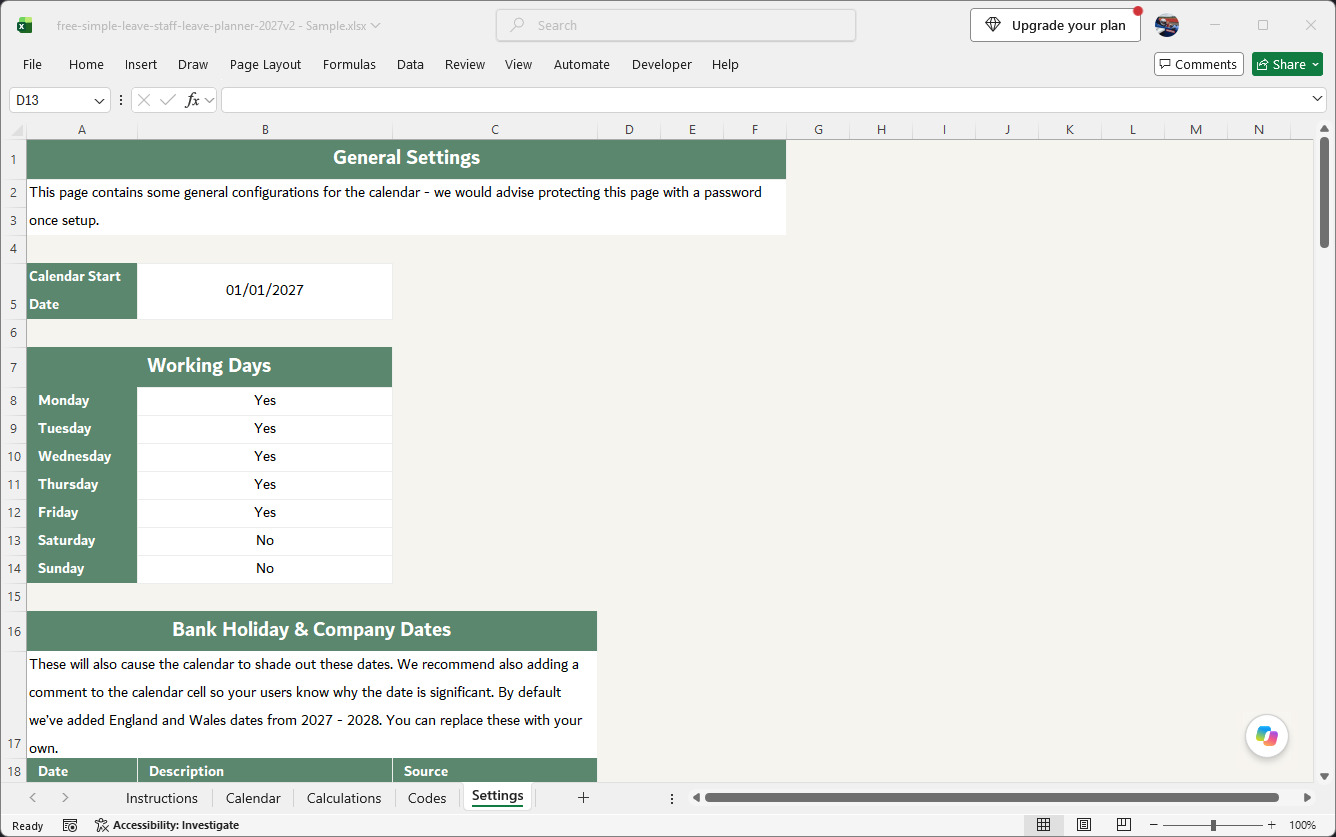This screenshot has width=1336, height=837.
Task: Click the horizontal scrollbar thumb
Action: click(991, 798)
